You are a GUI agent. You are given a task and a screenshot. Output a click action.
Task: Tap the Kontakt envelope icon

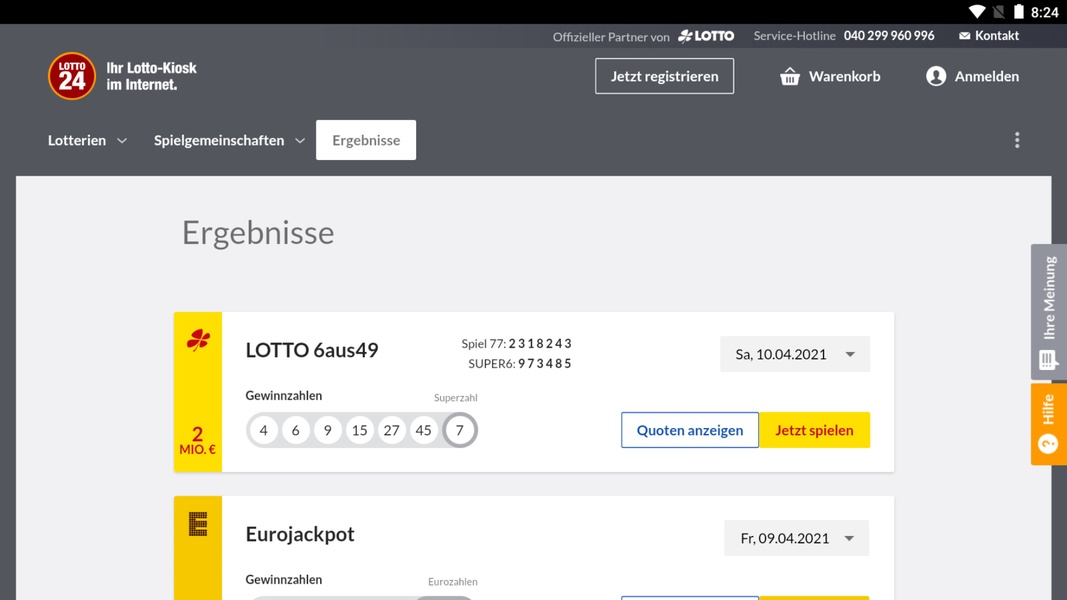[x=964, y=36]
